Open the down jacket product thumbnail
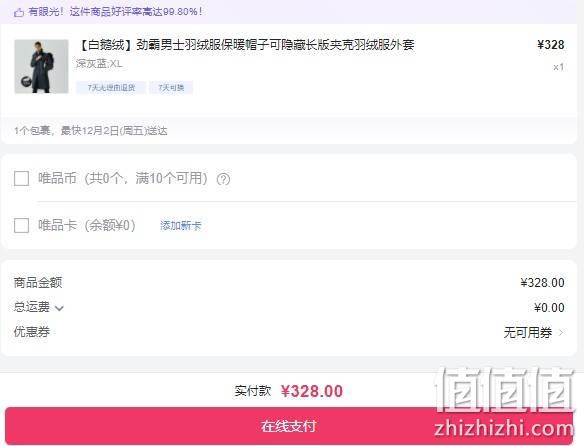Viewport: 584px width, 446px height. [41, 66]
